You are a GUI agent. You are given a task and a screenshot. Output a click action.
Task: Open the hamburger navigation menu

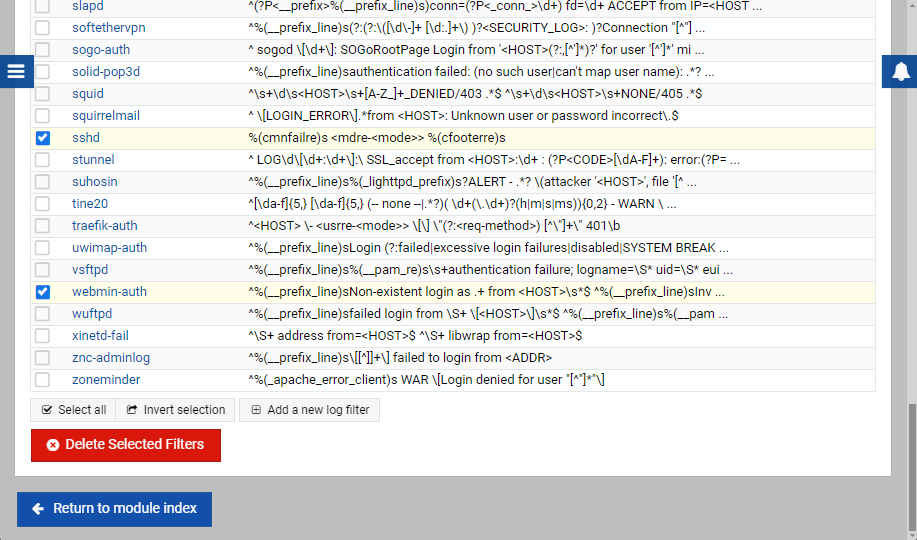coord(16,71)
